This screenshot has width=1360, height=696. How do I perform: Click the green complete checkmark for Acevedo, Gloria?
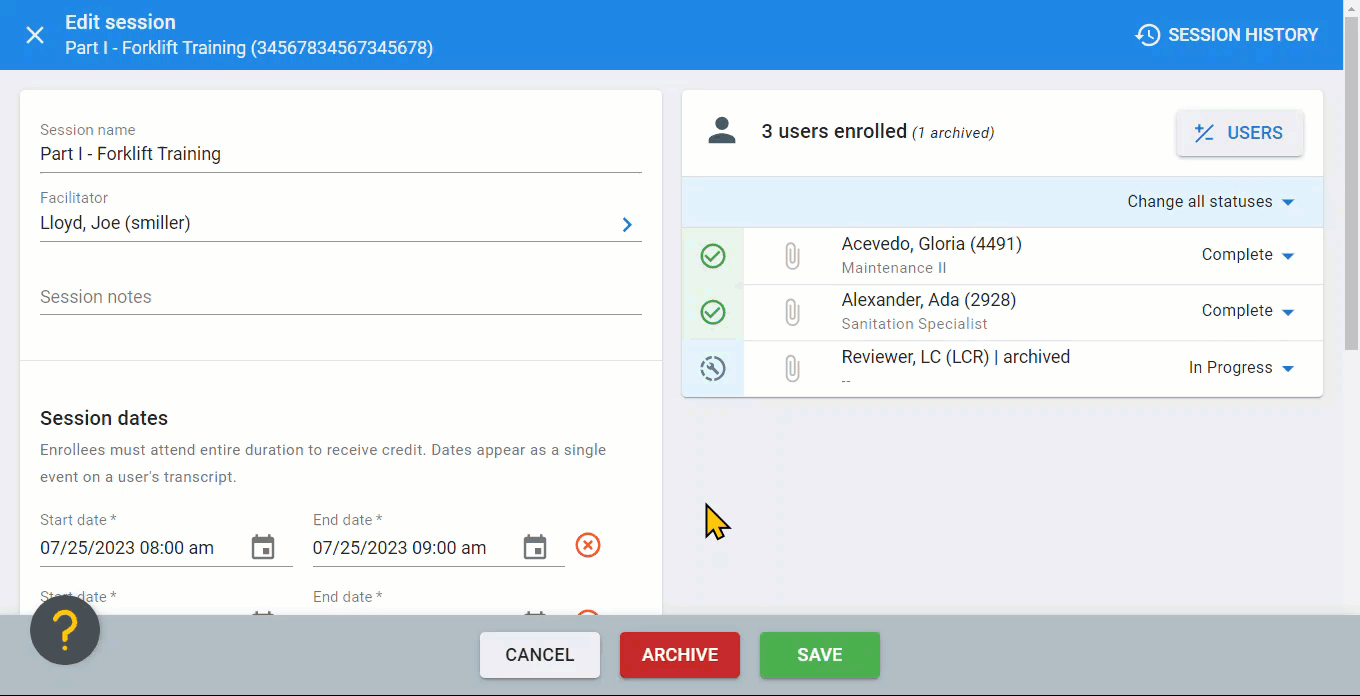(x=713, y=257)
